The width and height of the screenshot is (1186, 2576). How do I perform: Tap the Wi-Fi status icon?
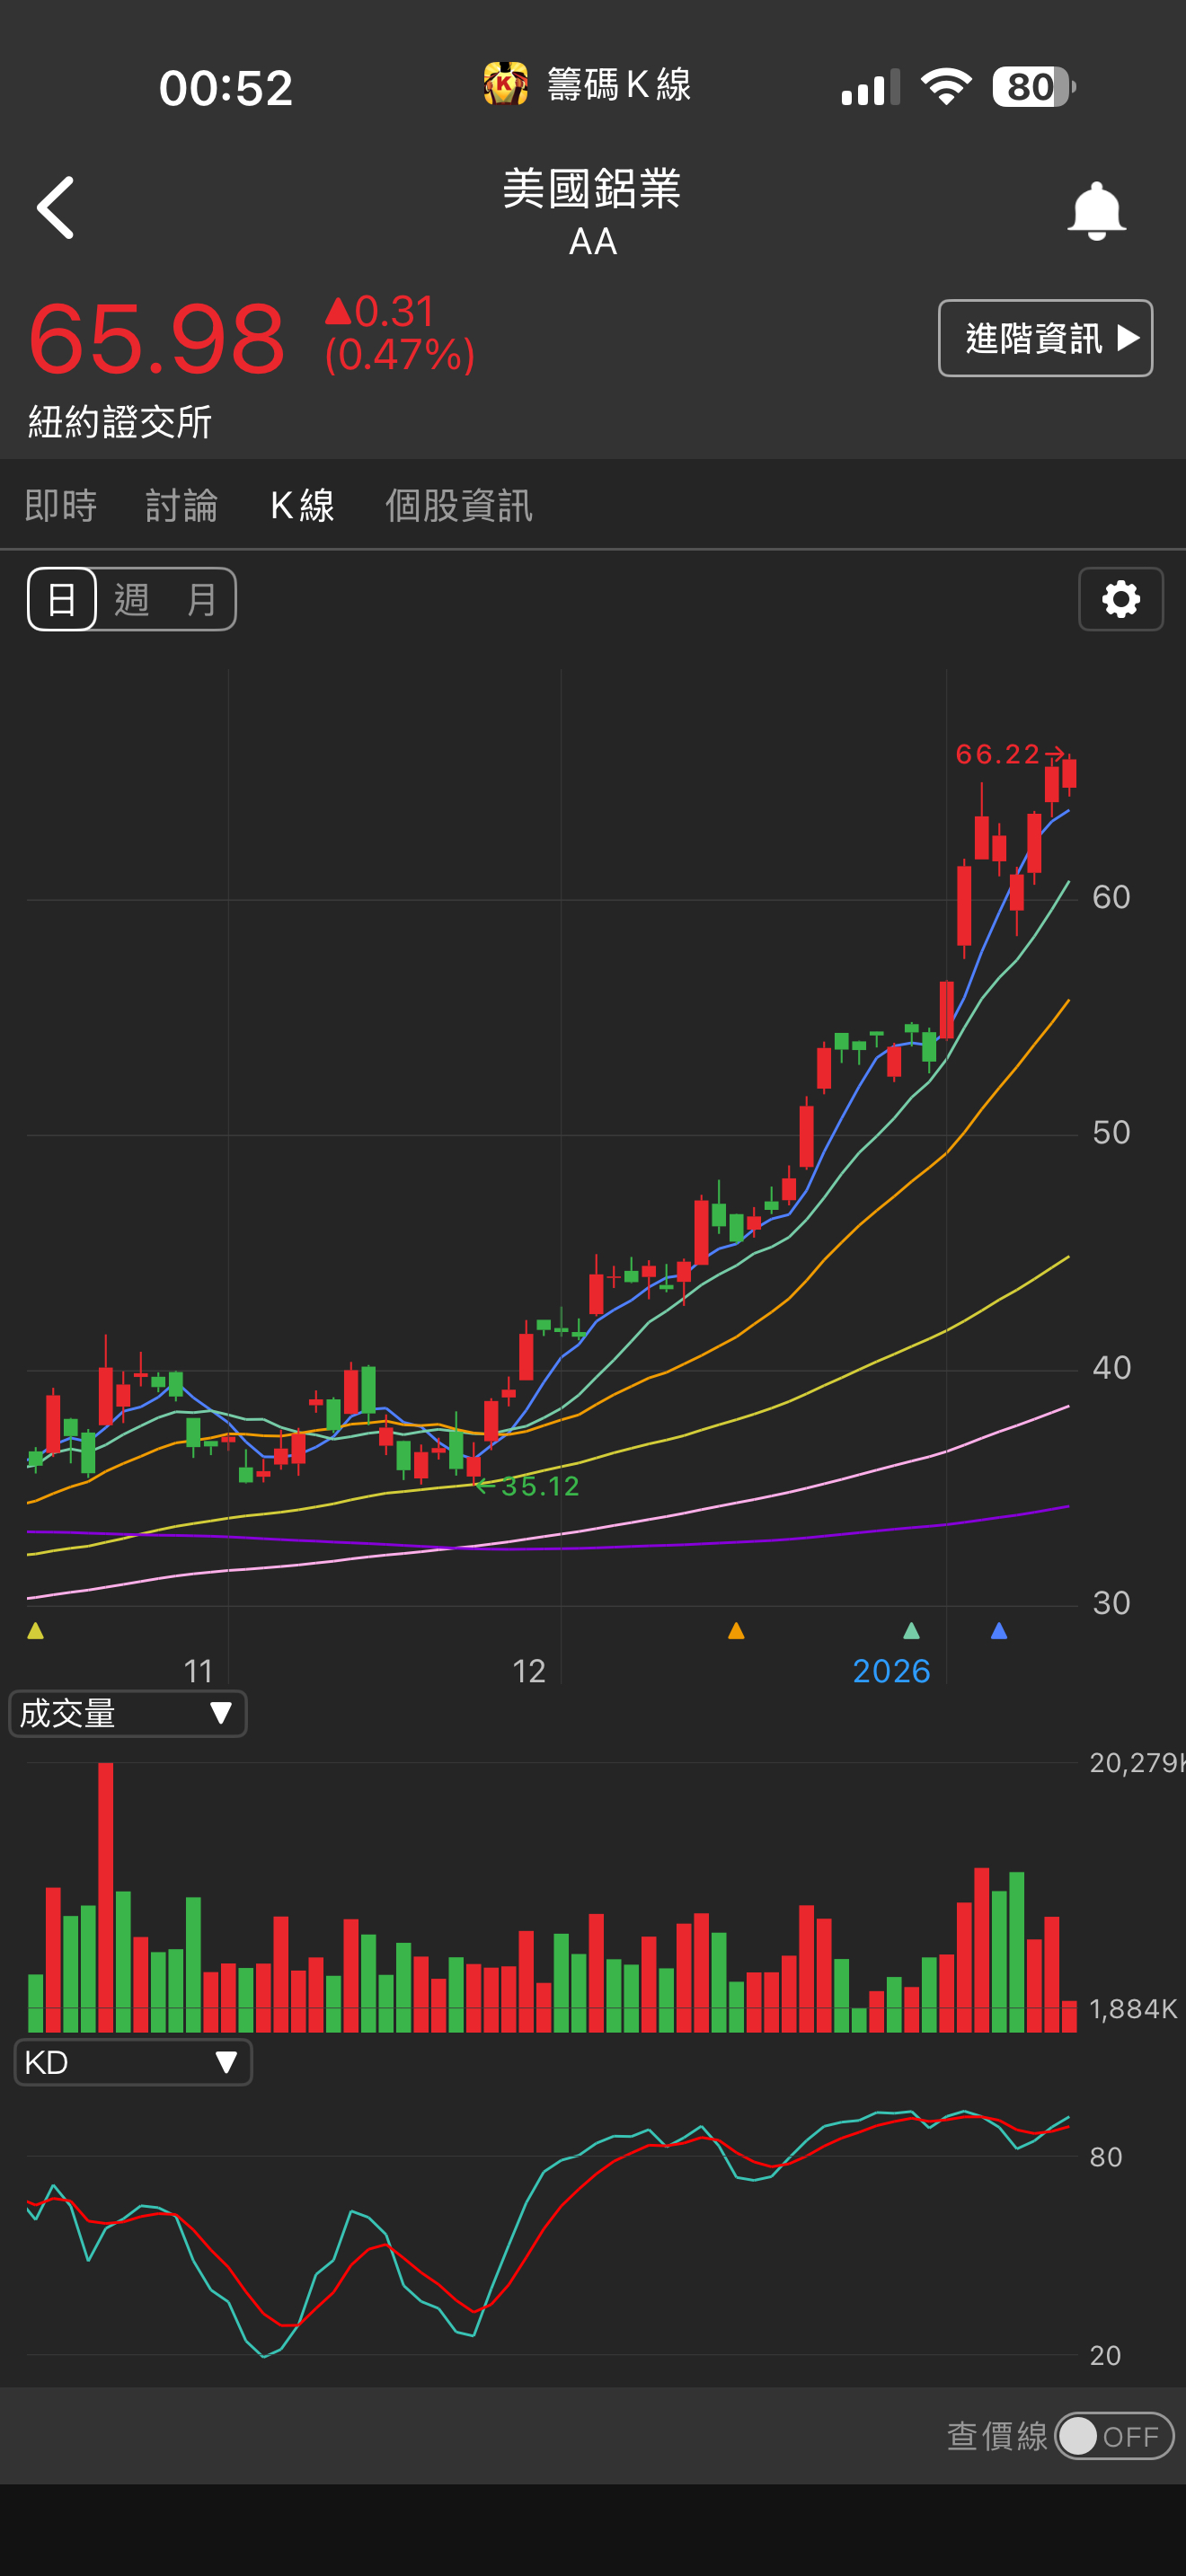tap(946, 87)
